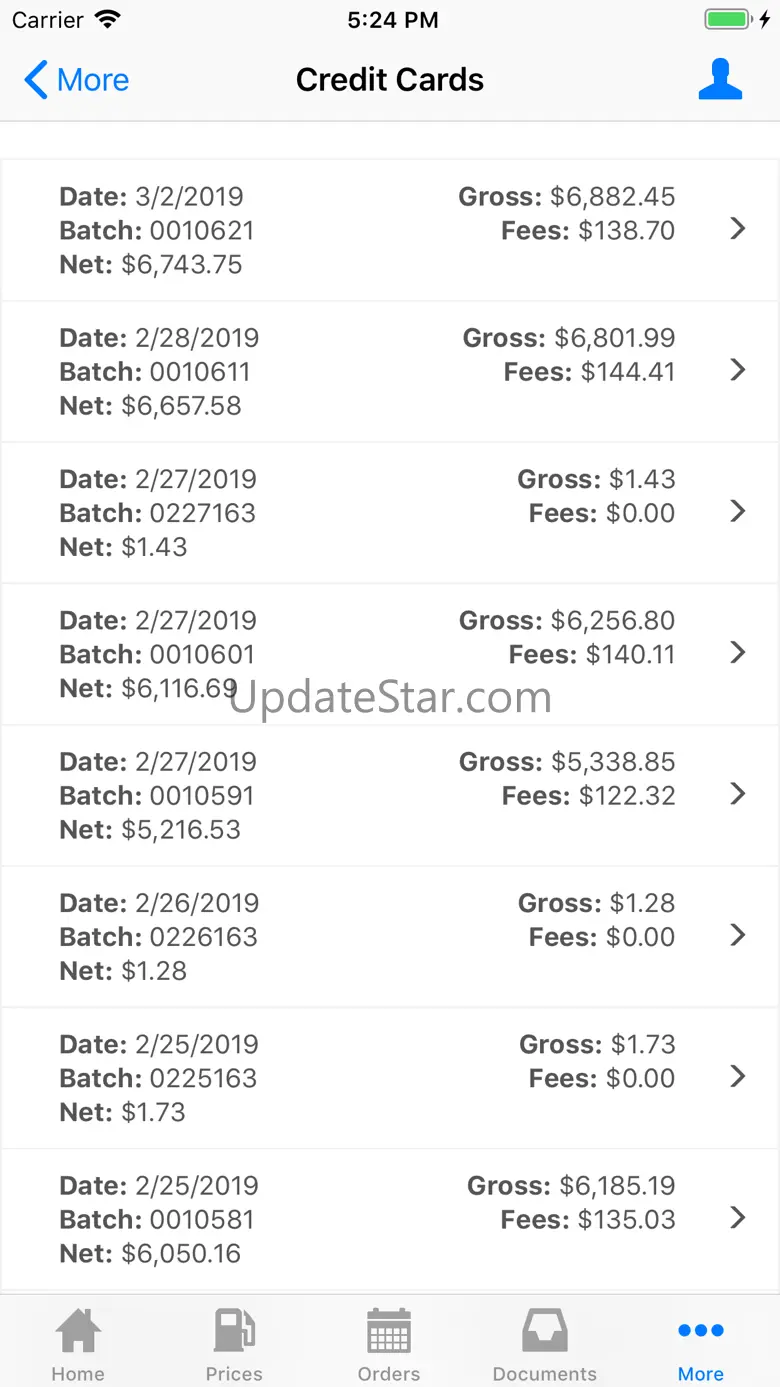Image resolution: width=780 pixels, height=1387 pixels.
Task: Open the Documents inbox tray icon
Action: click(x=545, y=1331)
